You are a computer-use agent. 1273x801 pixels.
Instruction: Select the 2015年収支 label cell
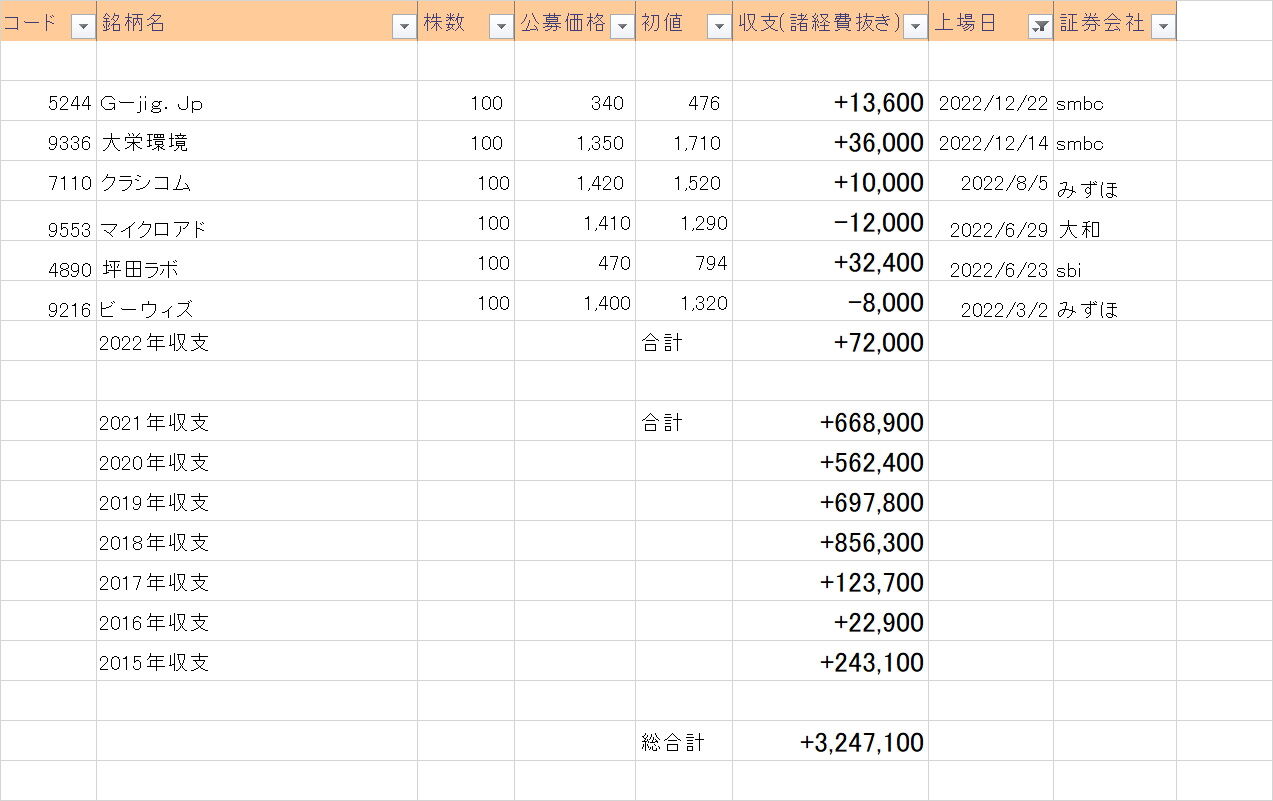257,661
